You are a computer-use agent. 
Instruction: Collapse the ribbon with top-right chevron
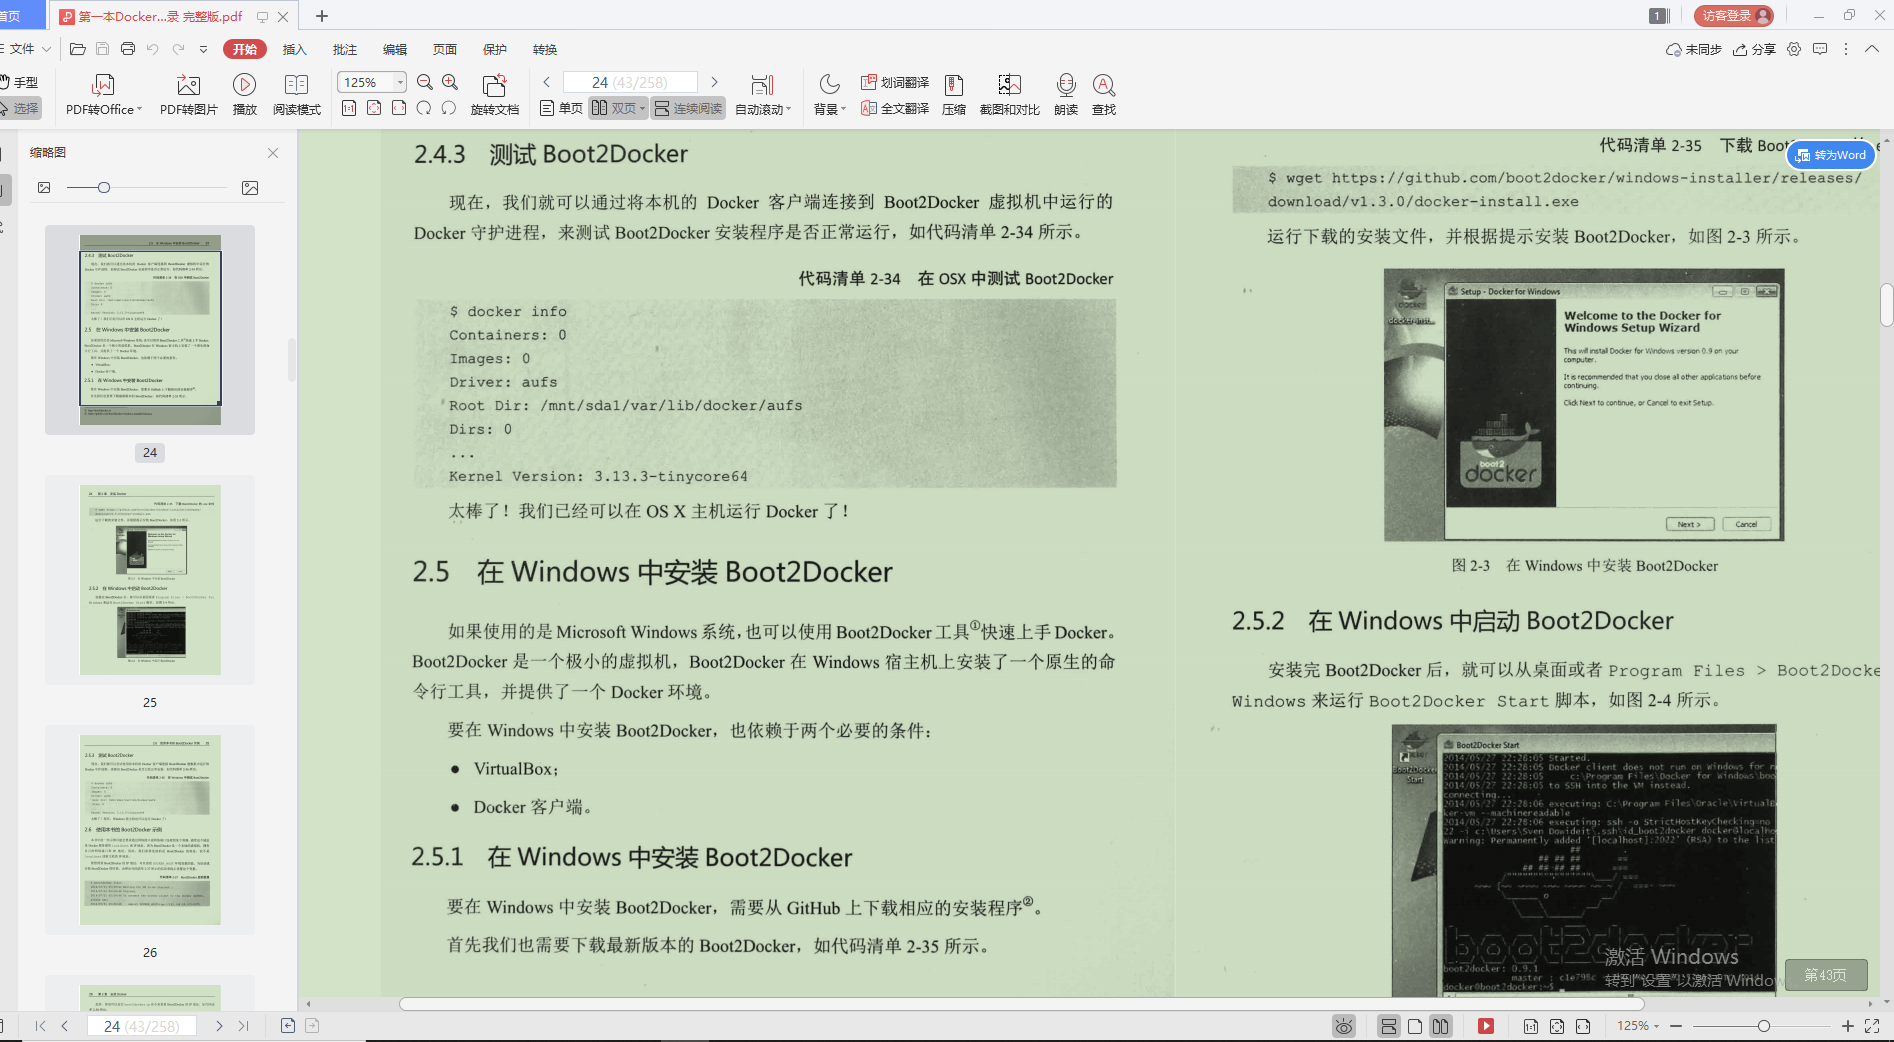[1872, 49]
